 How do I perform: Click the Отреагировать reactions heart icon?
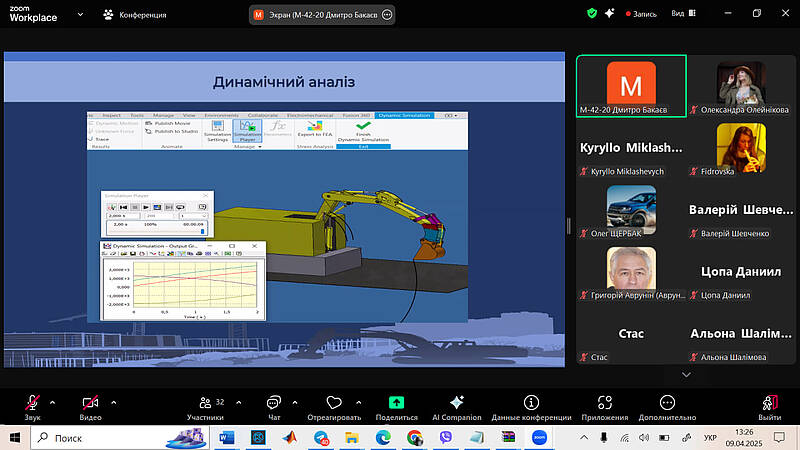(335, 404)
